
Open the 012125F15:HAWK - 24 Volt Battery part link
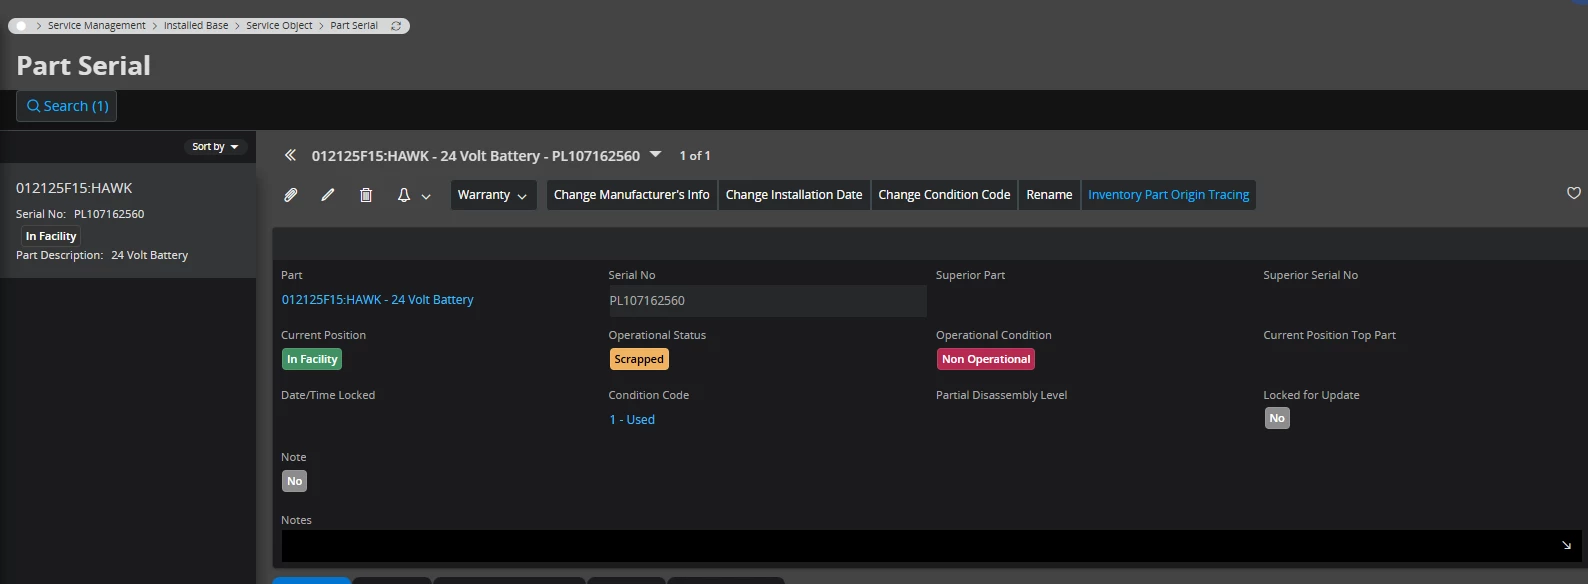click(377, 300)
